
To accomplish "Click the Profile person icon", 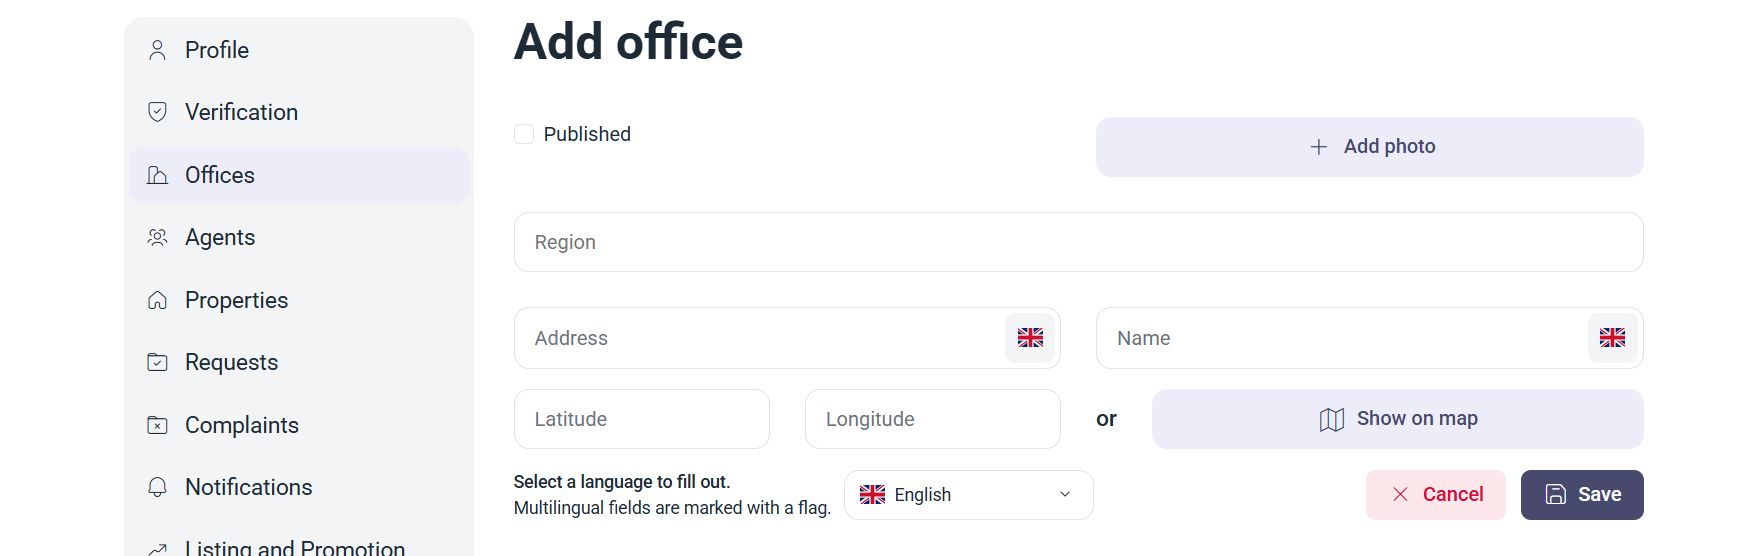I will point(157,50).
